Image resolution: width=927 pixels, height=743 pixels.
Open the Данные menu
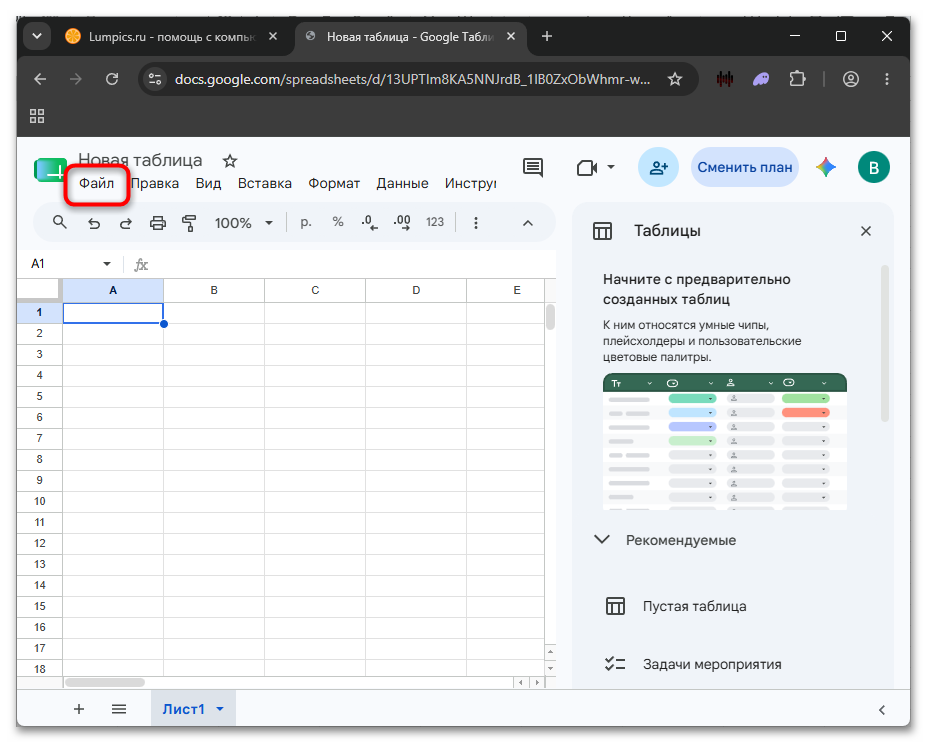pyautogui.click(x=403, y=183)
